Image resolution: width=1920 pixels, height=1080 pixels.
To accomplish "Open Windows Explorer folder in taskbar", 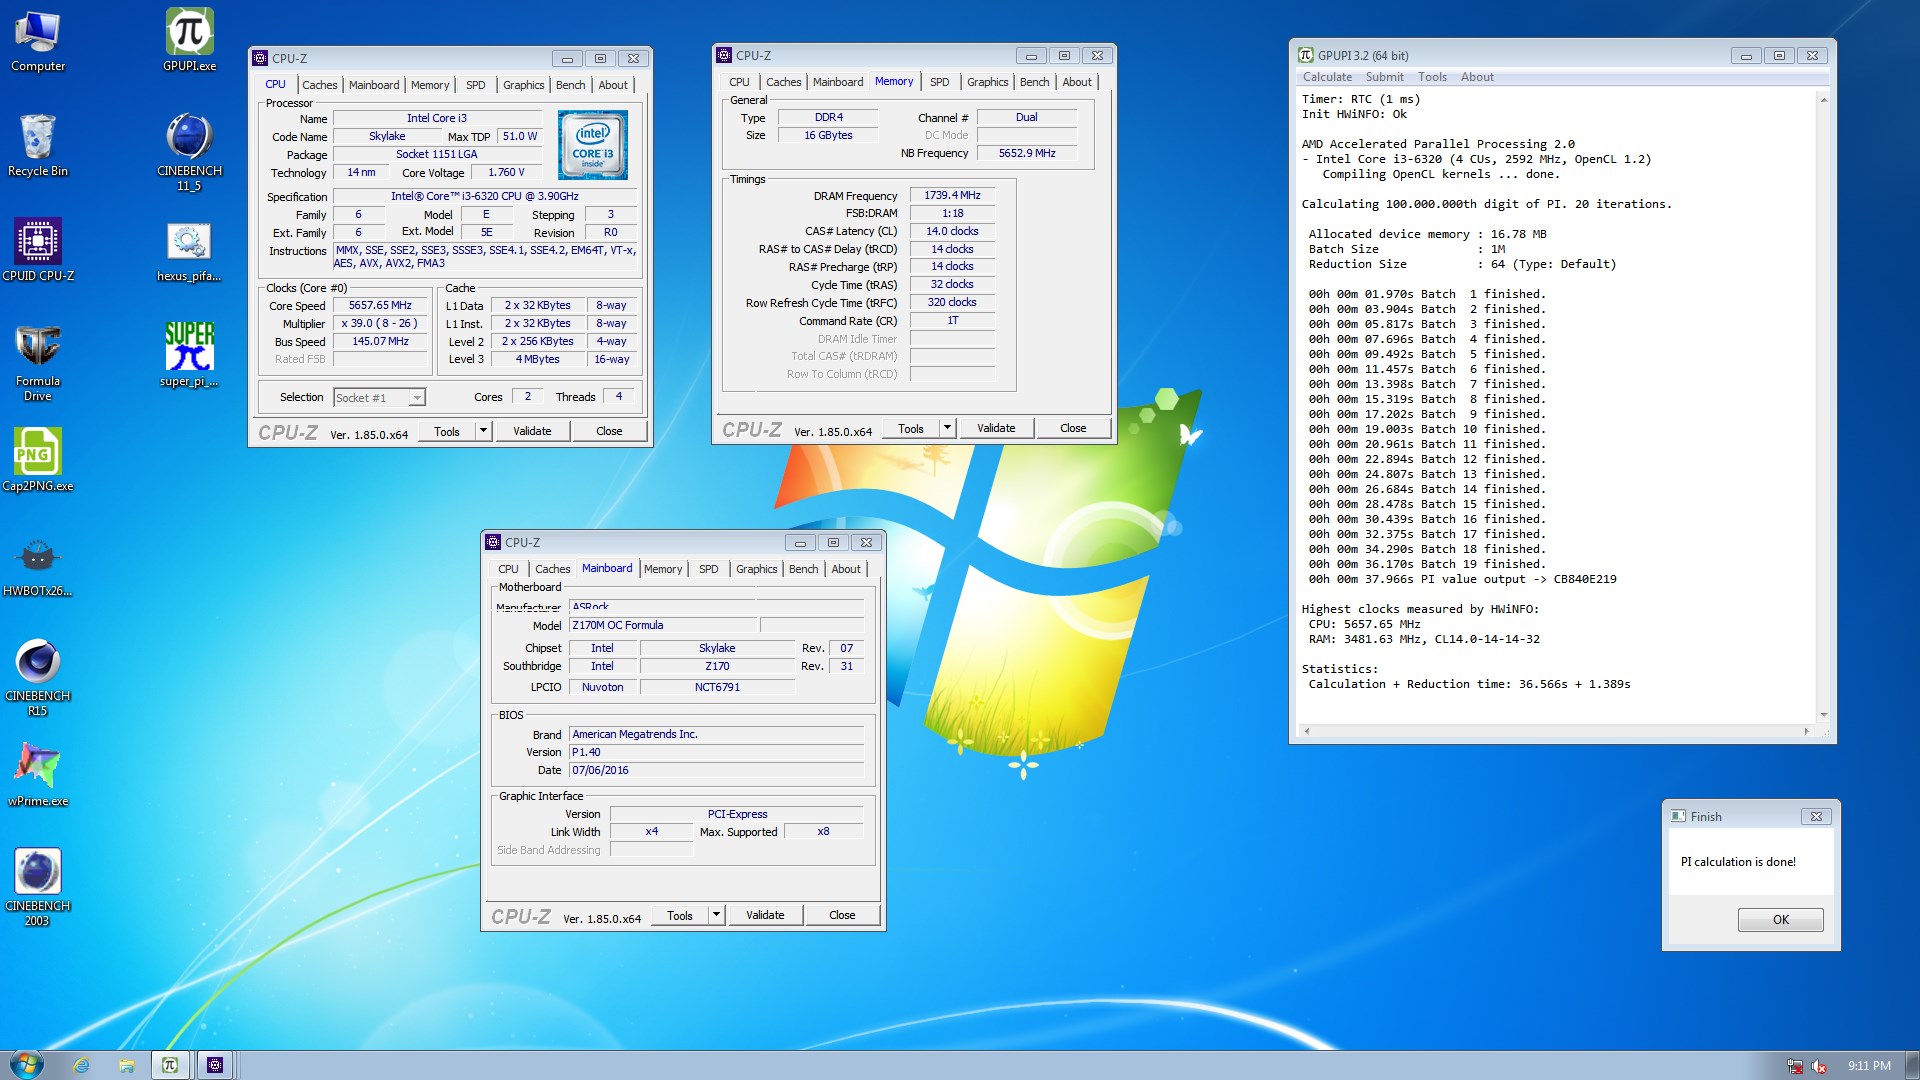I will pyautogui.click(x=126, y=1065).
